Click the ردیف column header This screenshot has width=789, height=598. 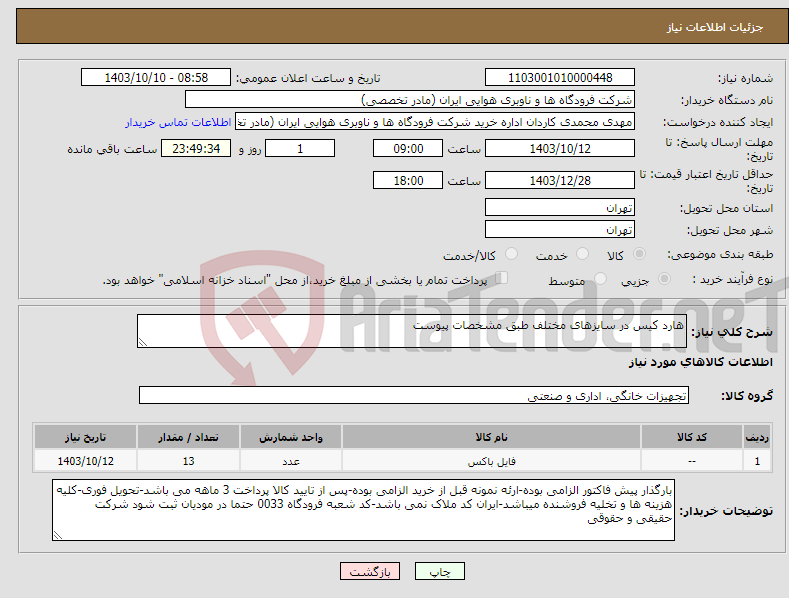757,437
